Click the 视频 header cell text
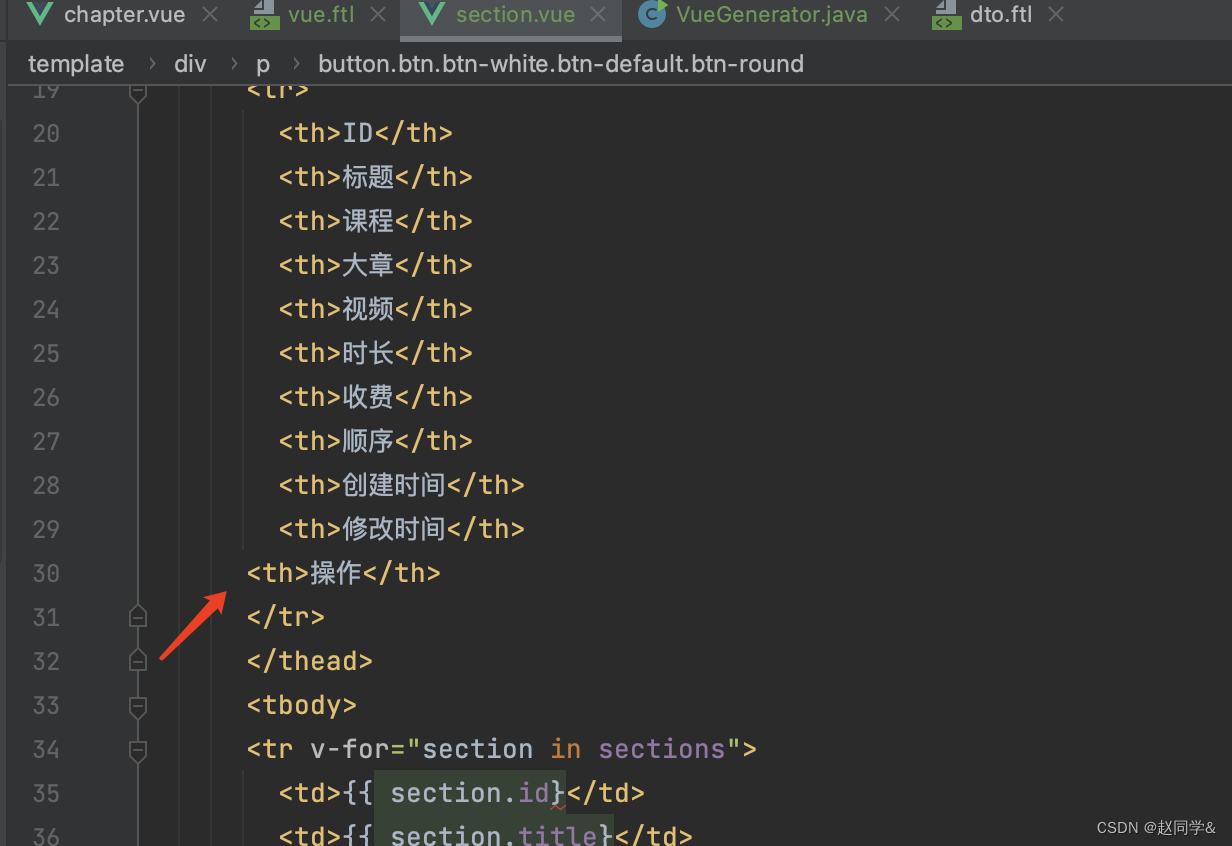The width and height of the screenshot is (1232, 846). (369, 309)
